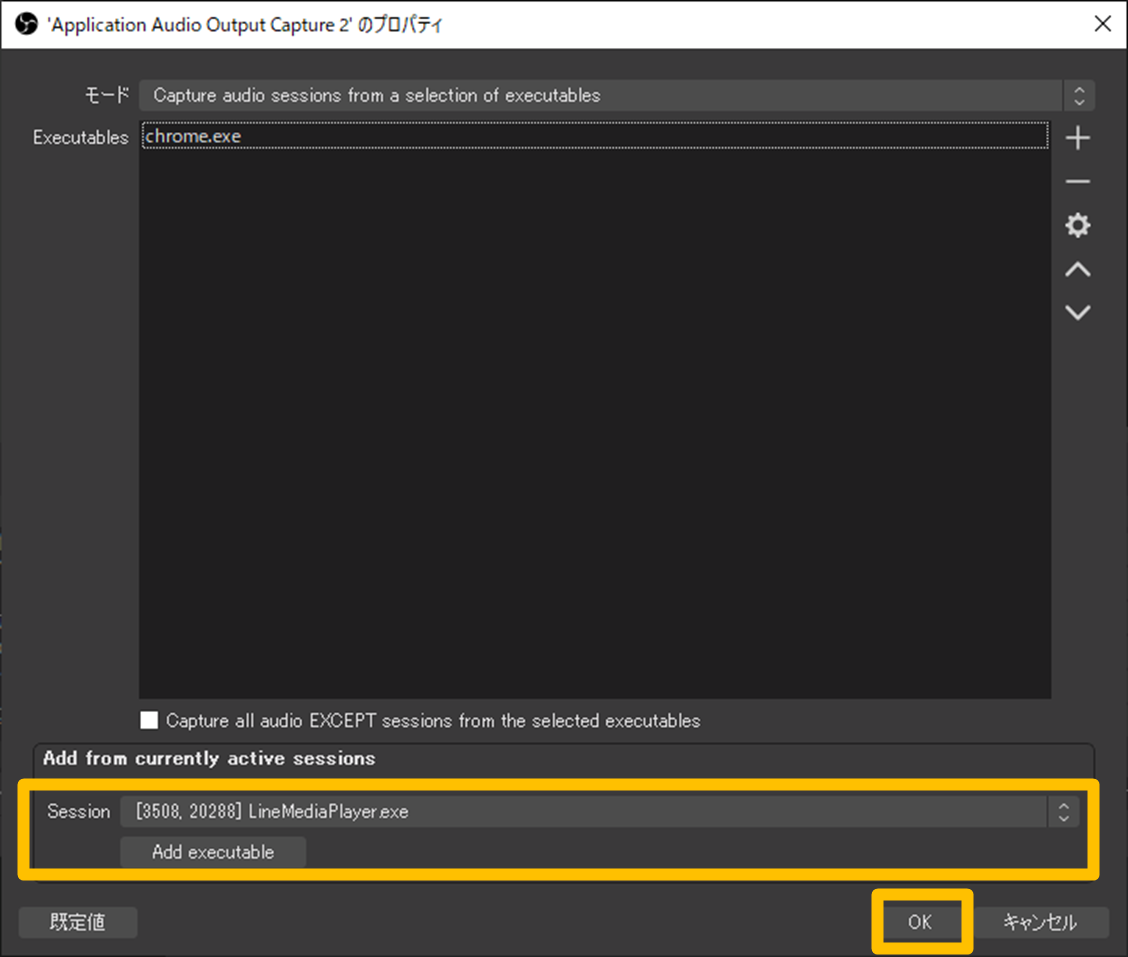Open executable settings via the gear icon
This screenshot has height=957, width=1128.
coord(1078,225)
